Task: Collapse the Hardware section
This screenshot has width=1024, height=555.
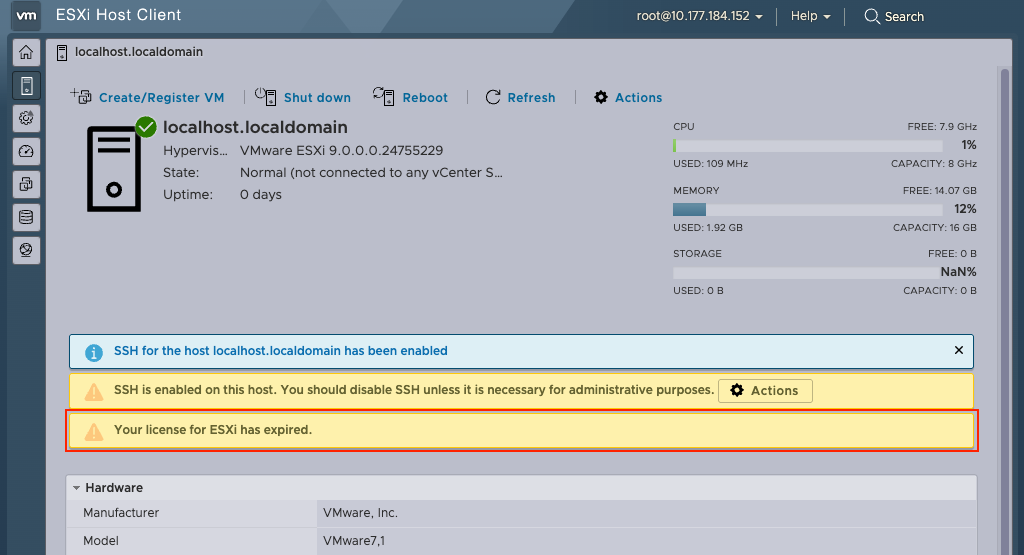Action: tap(77, 488)
